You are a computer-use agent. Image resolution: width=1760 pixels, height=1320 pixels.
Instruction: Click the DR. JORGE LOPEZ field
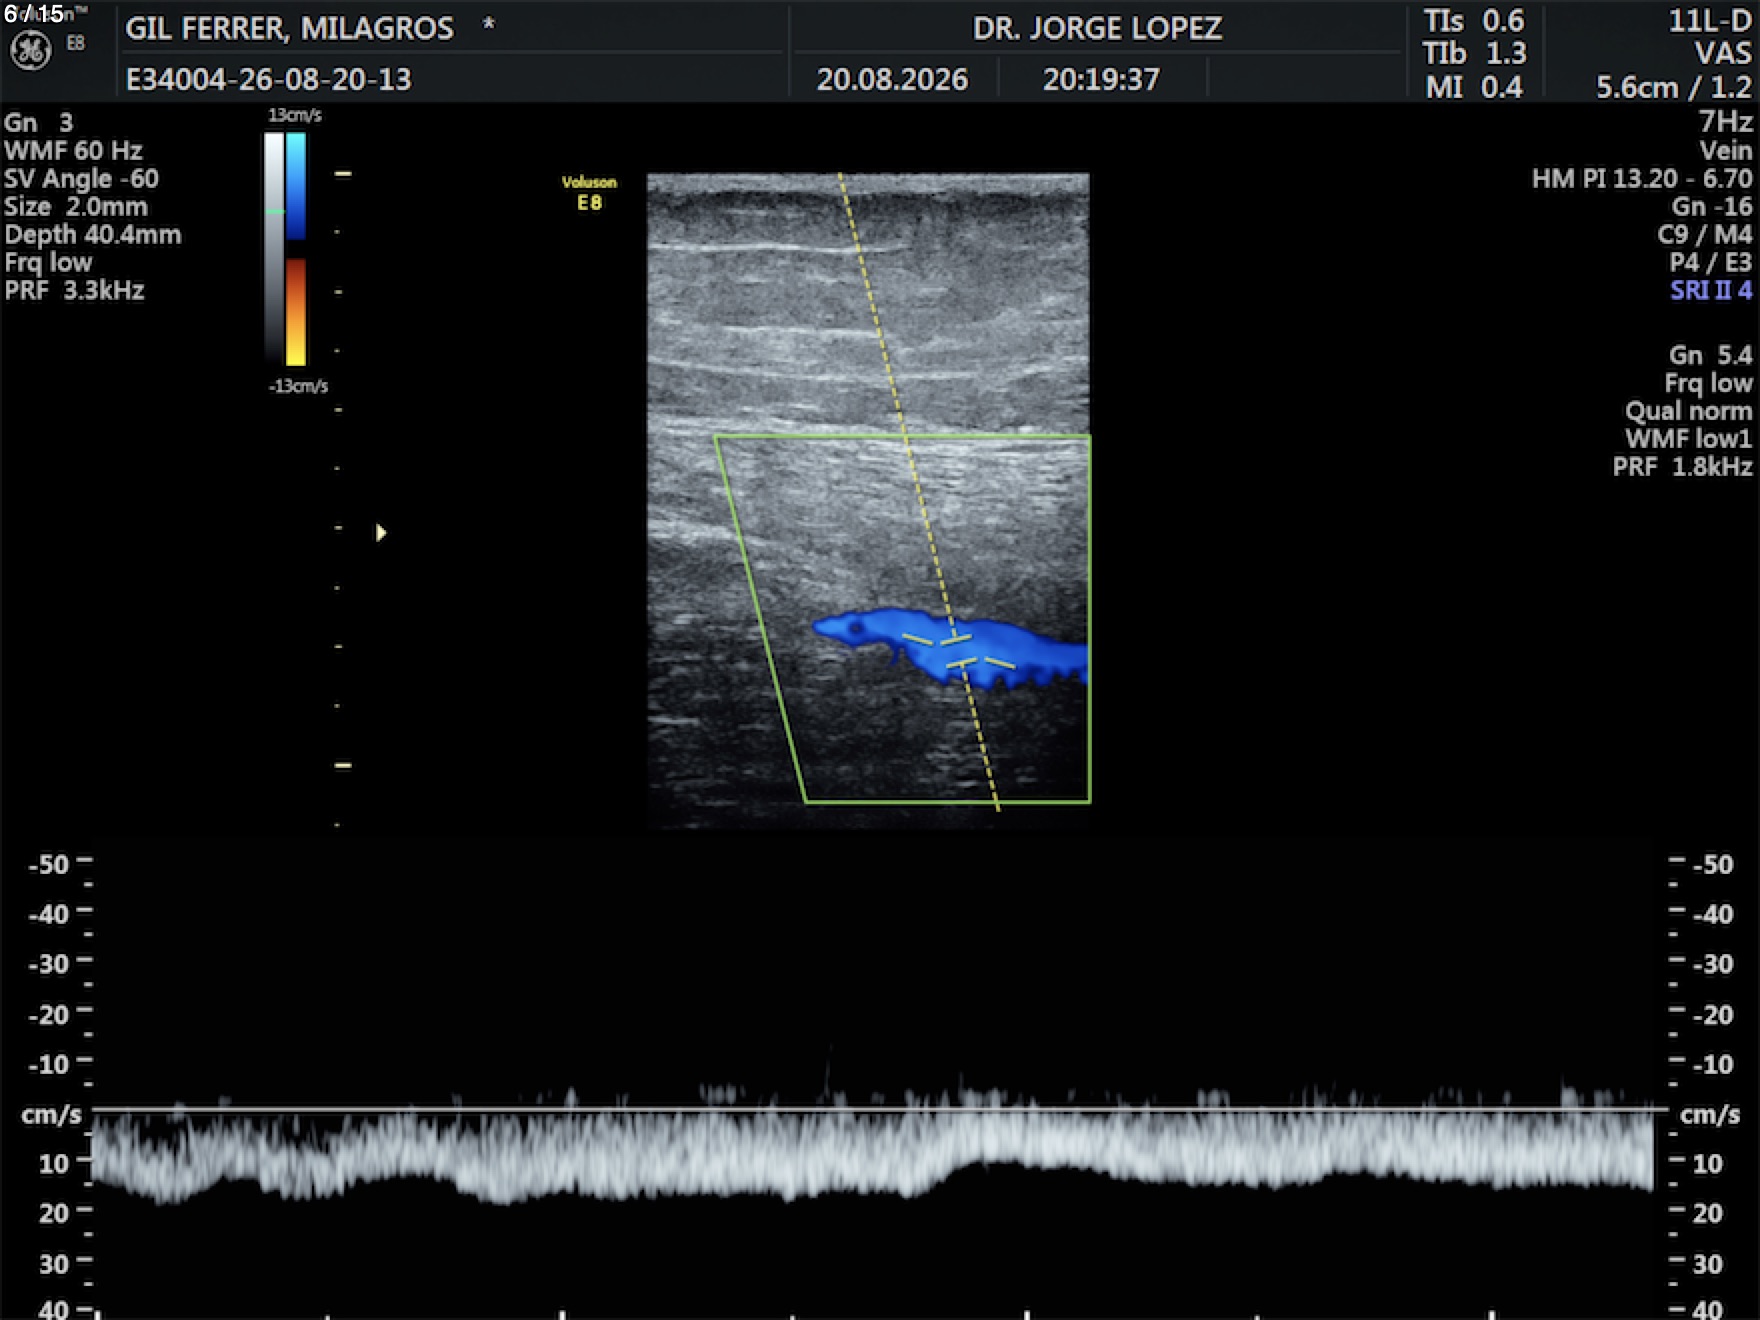pos(1097,28)
